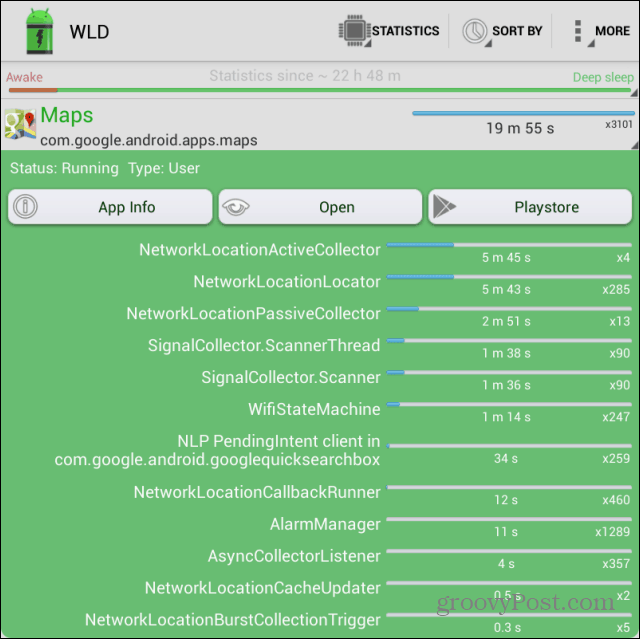
Task: Click the eye icon on Open button
Action: pyautogui.click(x=236, y=206)
